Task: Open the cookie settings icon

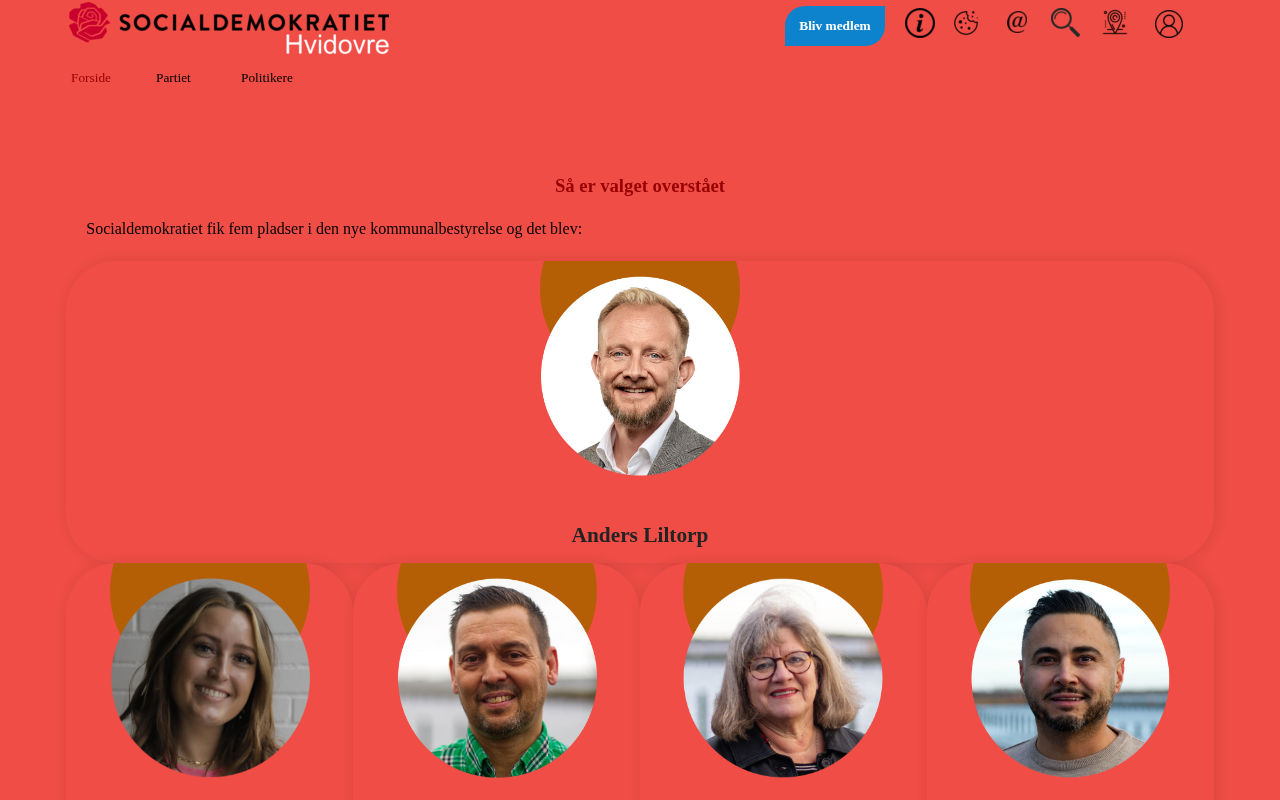Action: point(966,23)
